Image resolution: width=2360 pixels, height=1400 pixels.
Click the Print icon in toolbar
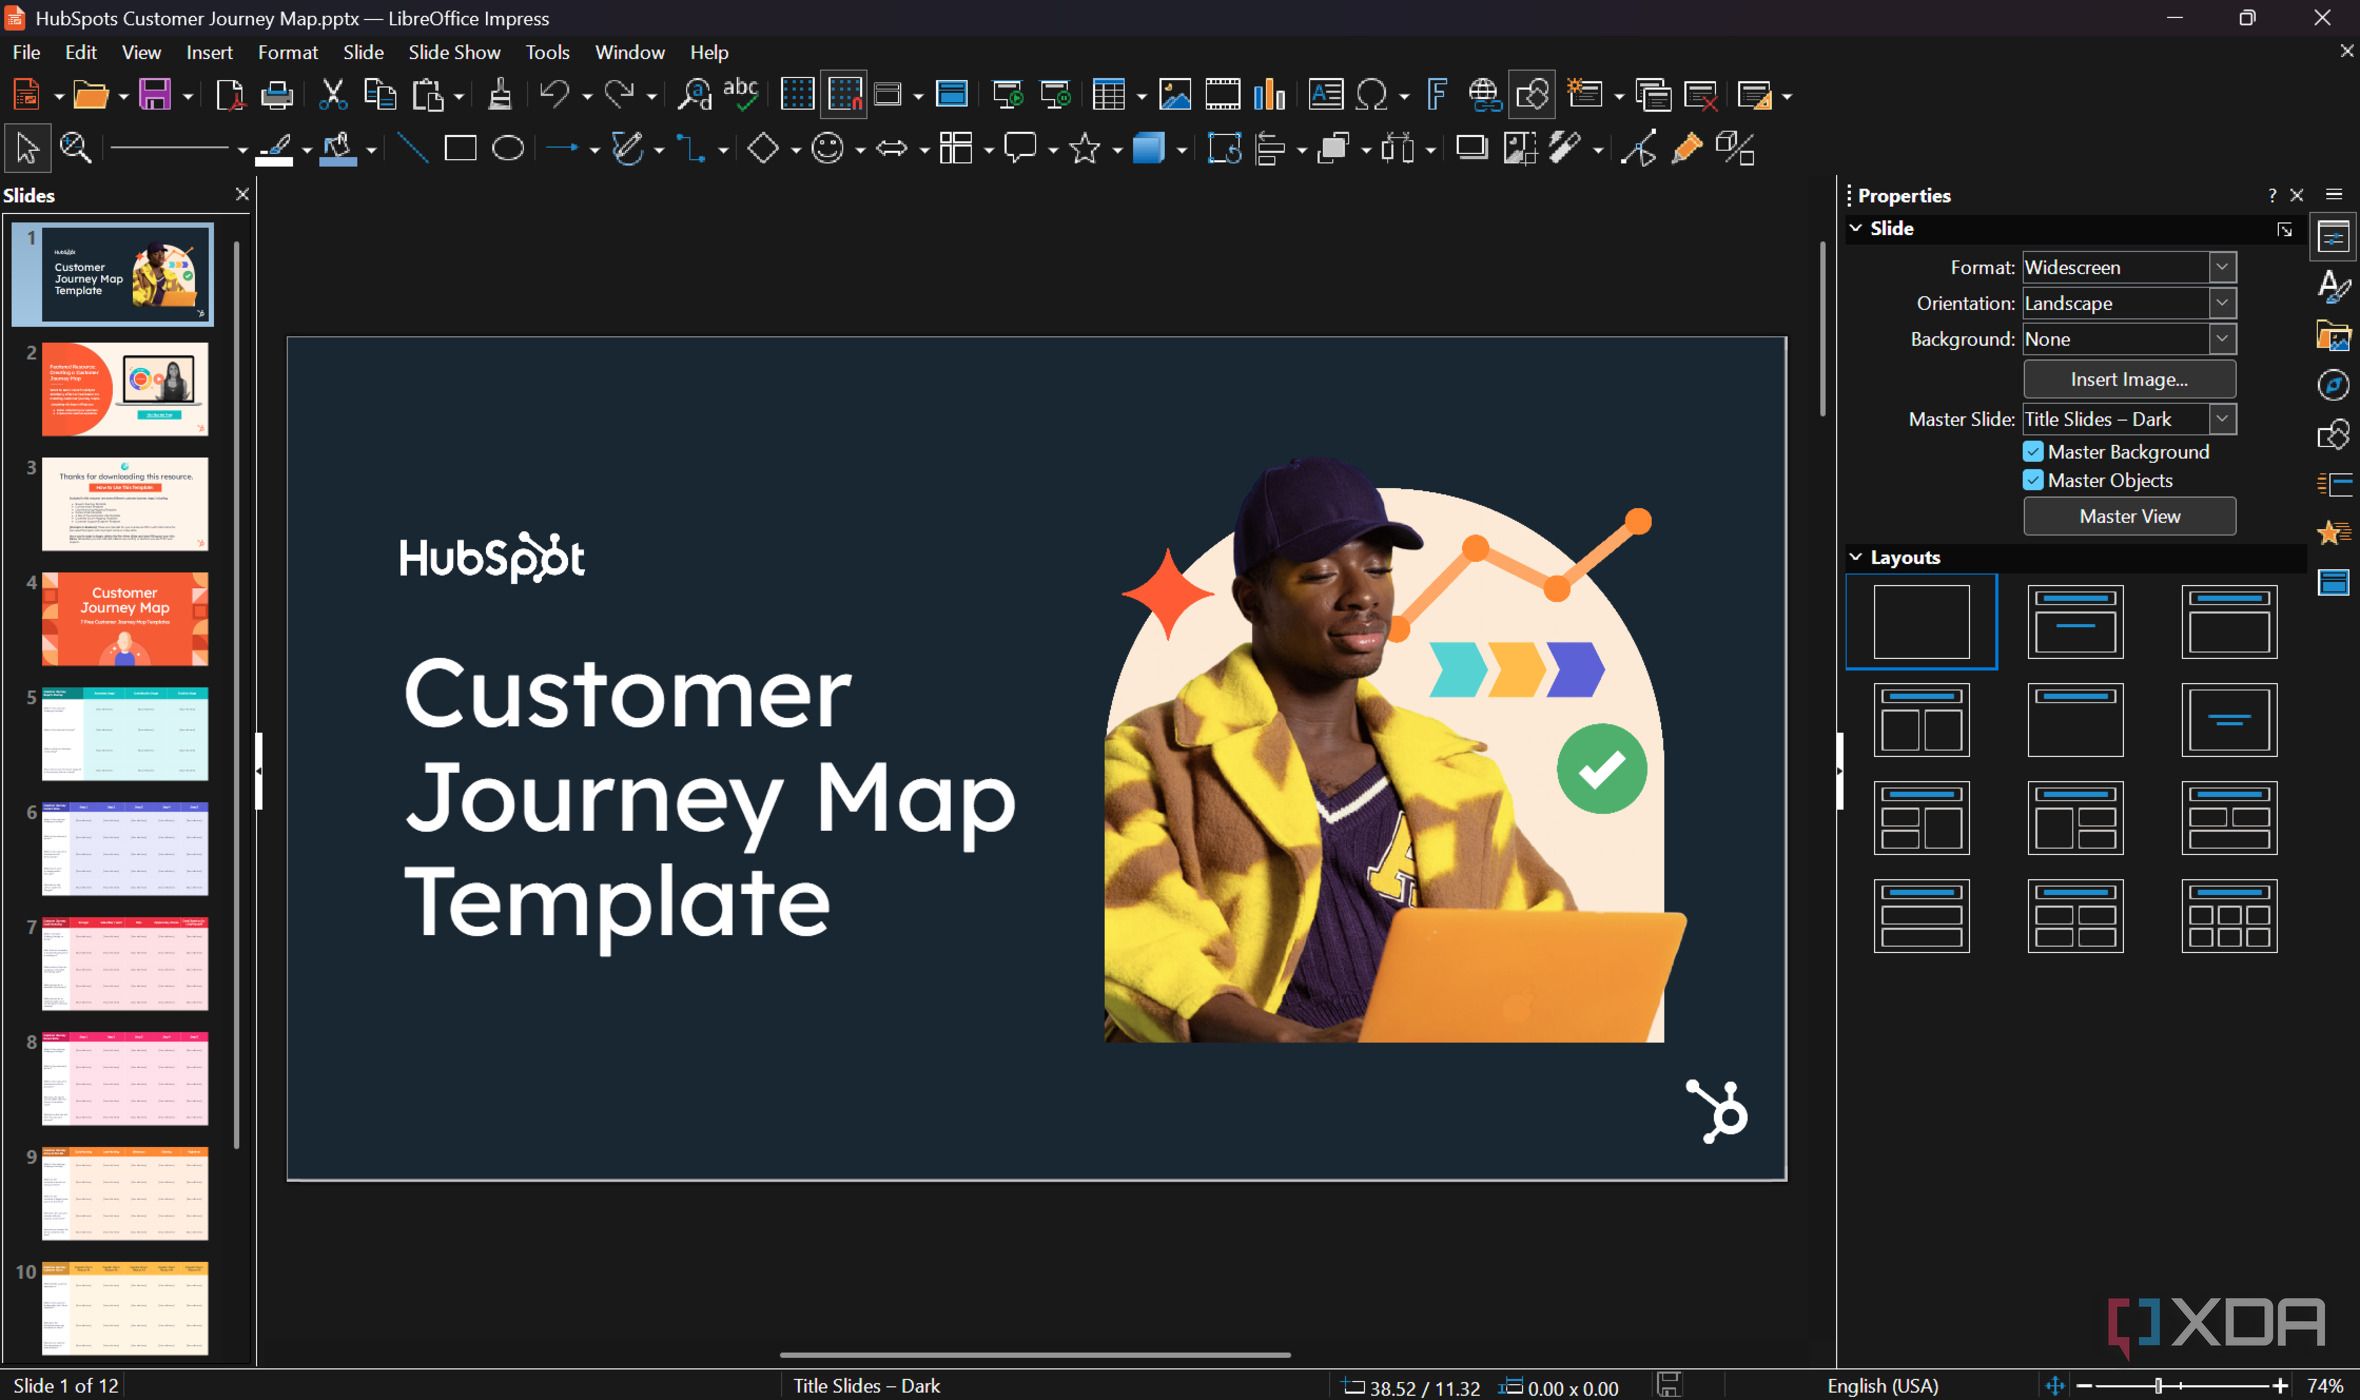click(277, 95)
